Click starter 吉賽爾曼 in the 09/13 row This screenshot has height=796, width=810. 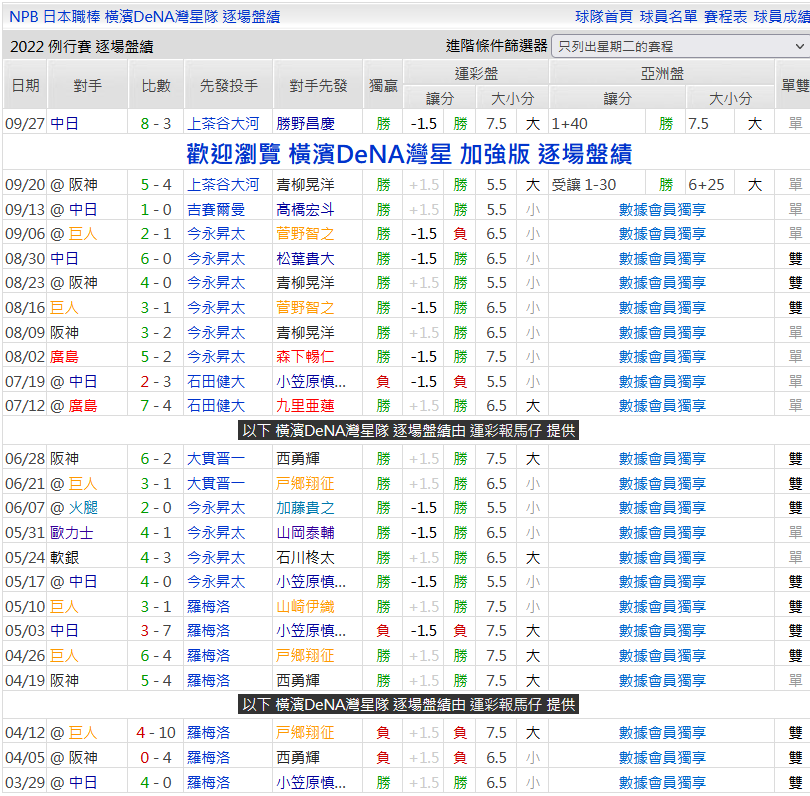pos(216,210)
